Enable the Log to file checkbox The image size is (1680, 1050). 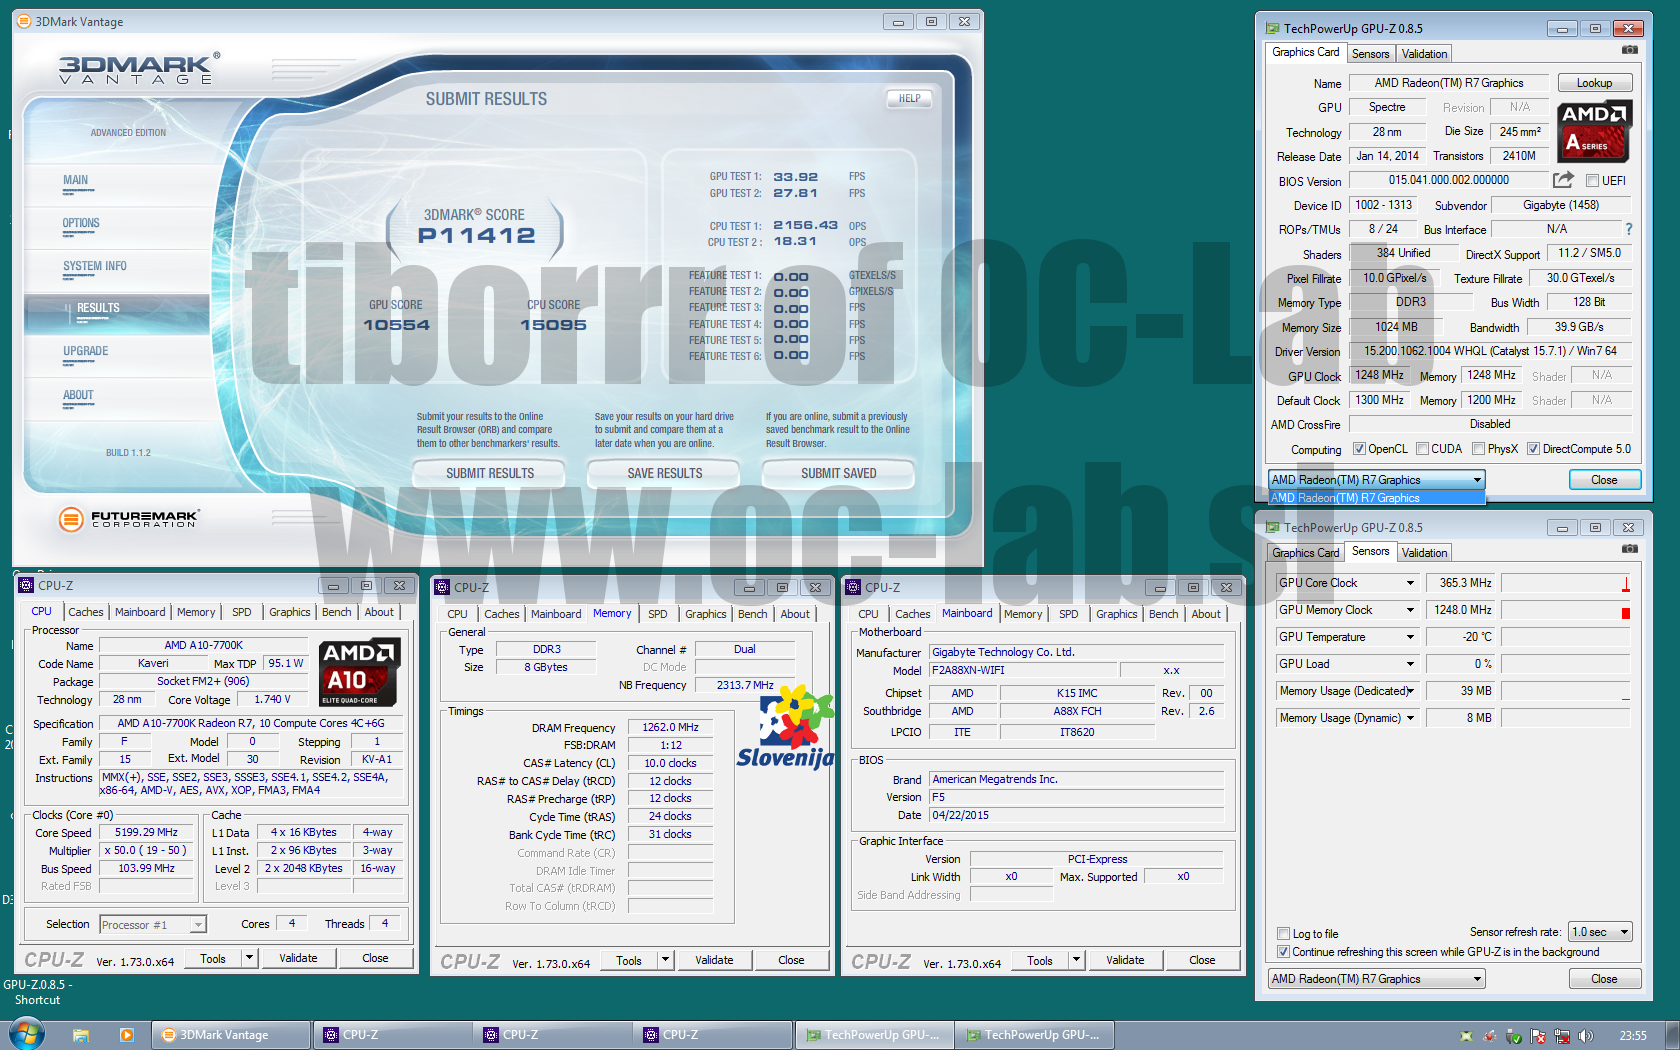1283,934
